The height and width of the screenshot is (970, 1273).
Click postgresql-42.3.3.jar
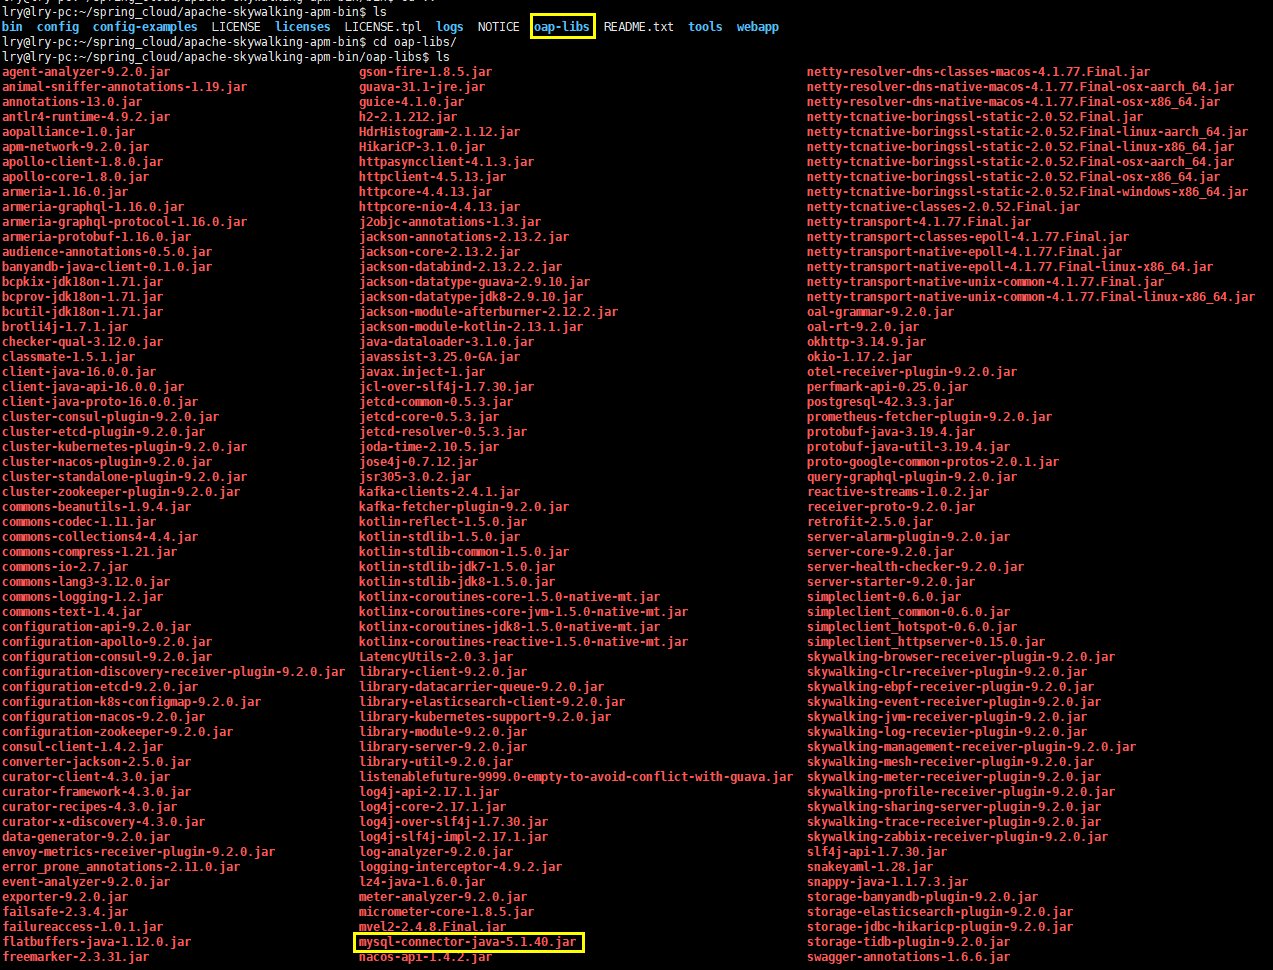[880, 402]
